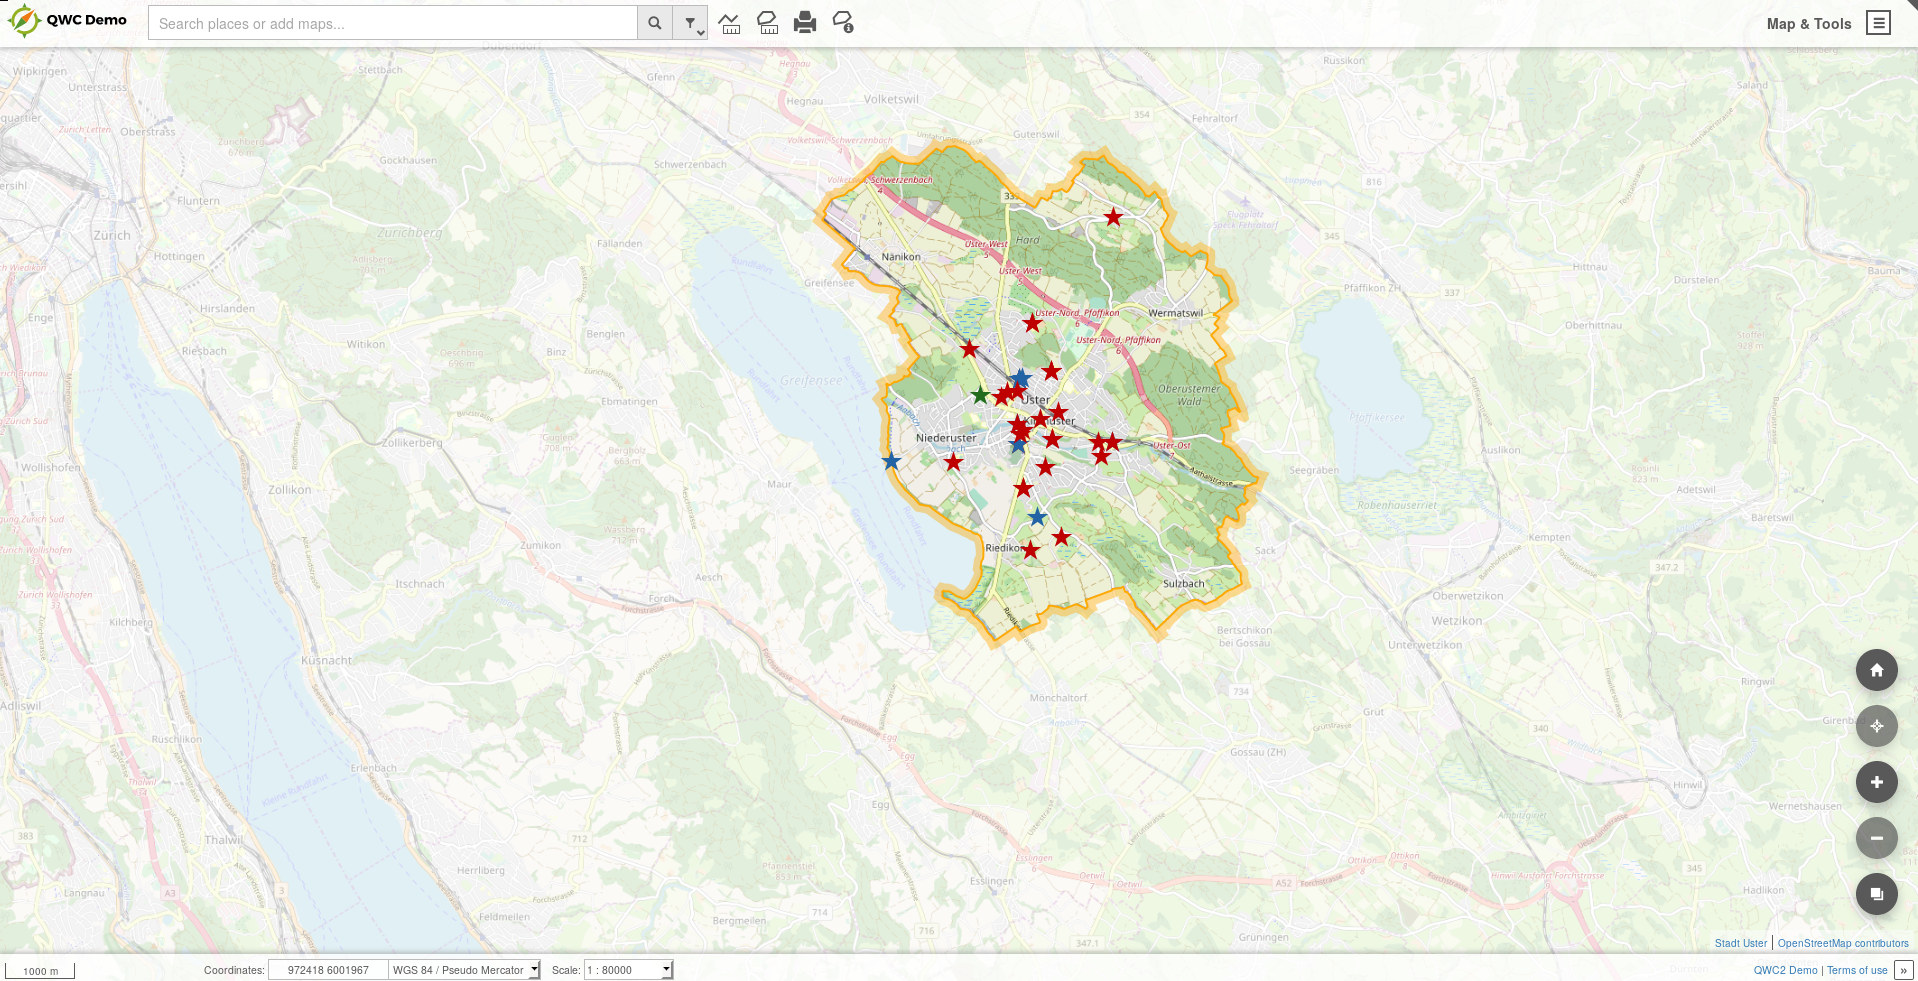This screenshot has width=1918, height=981.
Task: Click the northernmost red star marker
Action: pyautogui.click(x=1113, y=217)
